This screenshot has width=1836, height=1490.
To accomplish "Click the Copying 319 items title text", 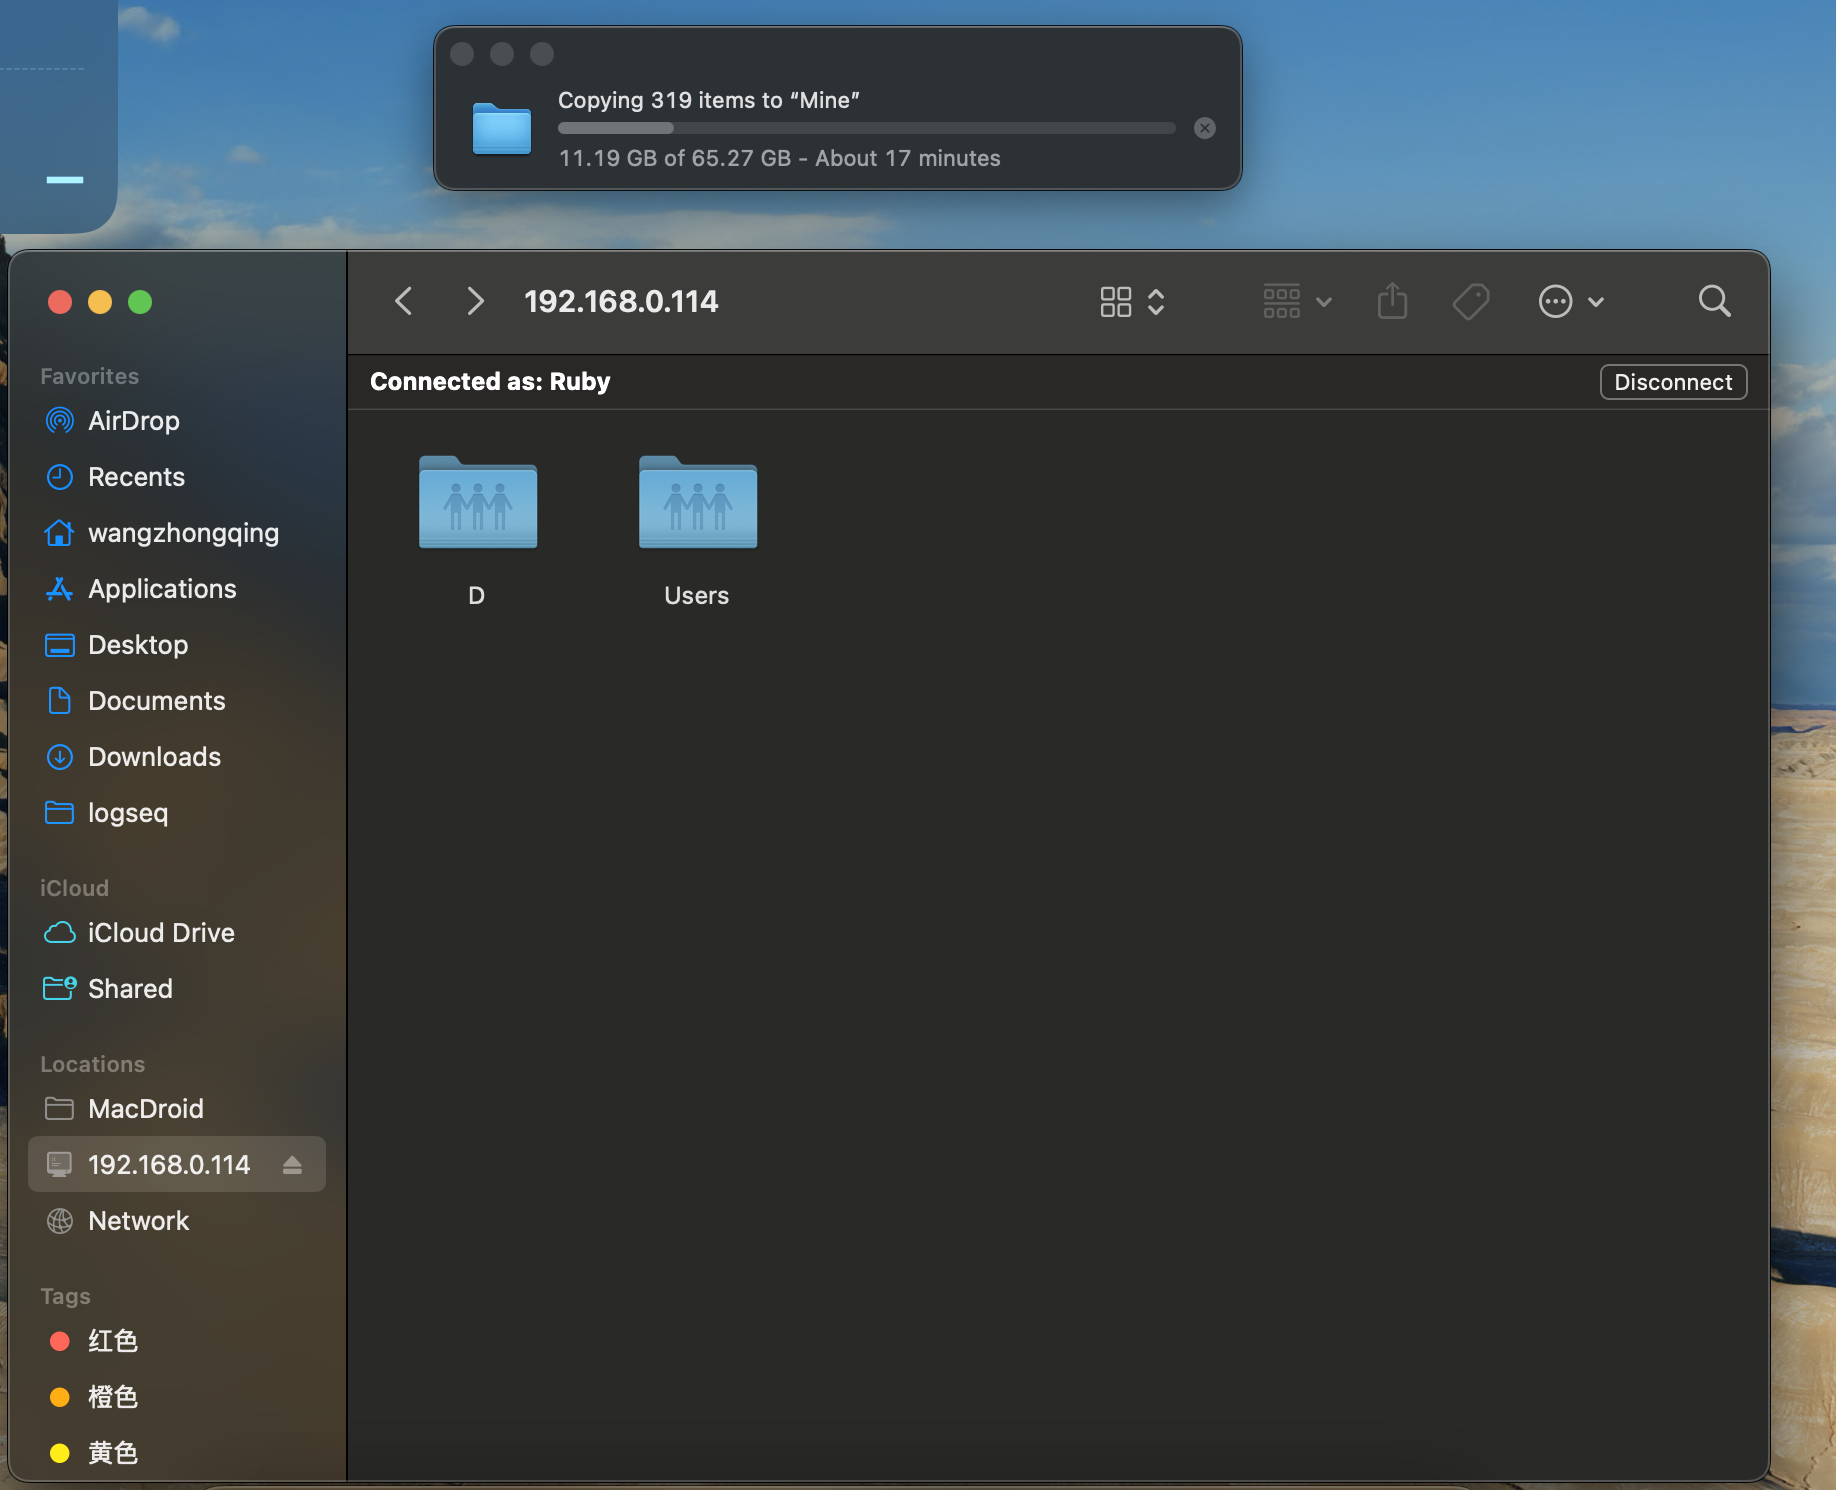I will (709, 100).
